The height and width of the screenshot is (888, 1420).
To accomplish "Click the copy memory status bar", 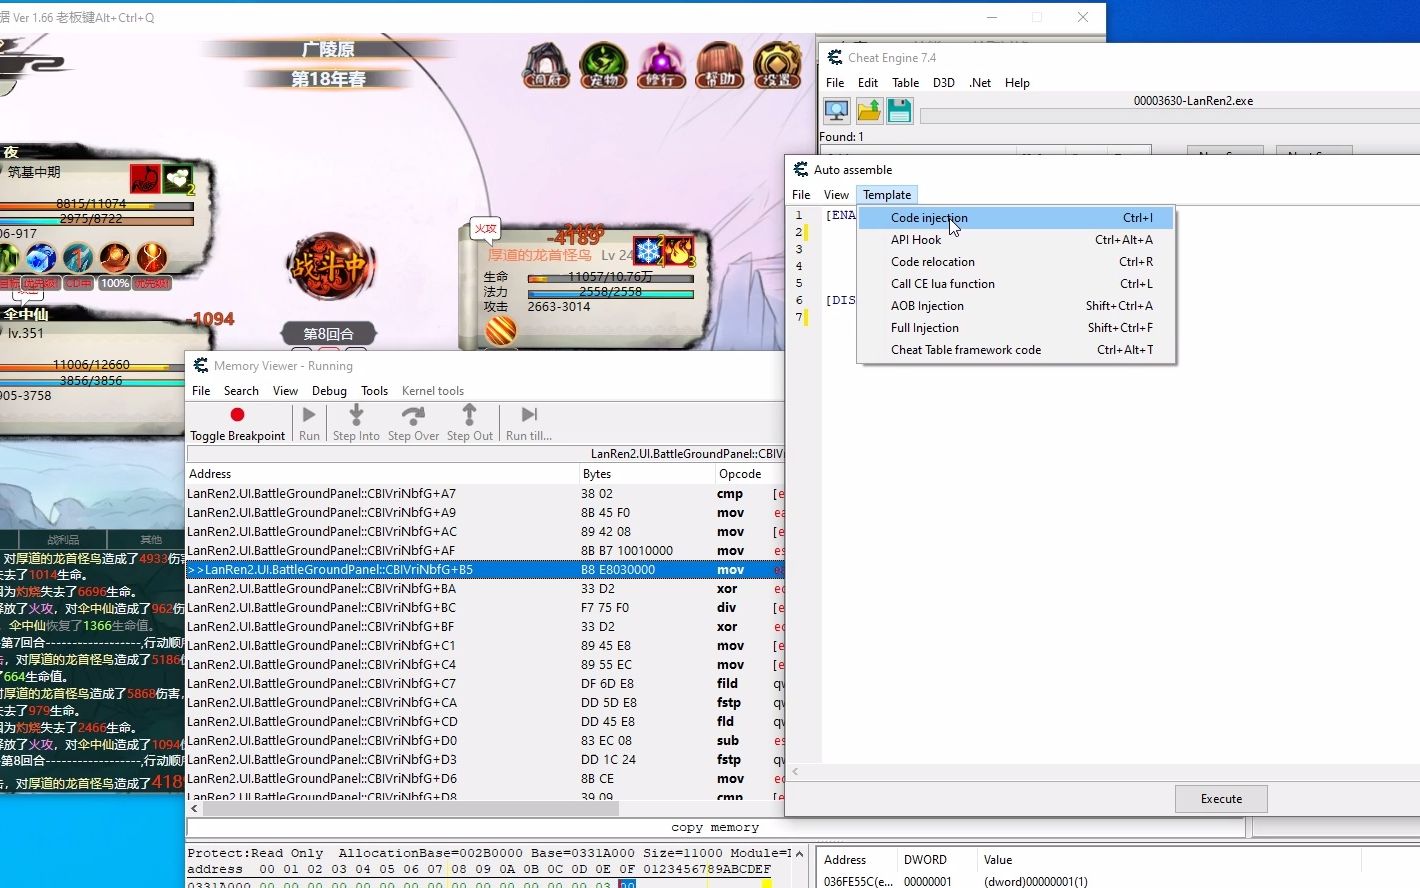I will click(715, 828).
